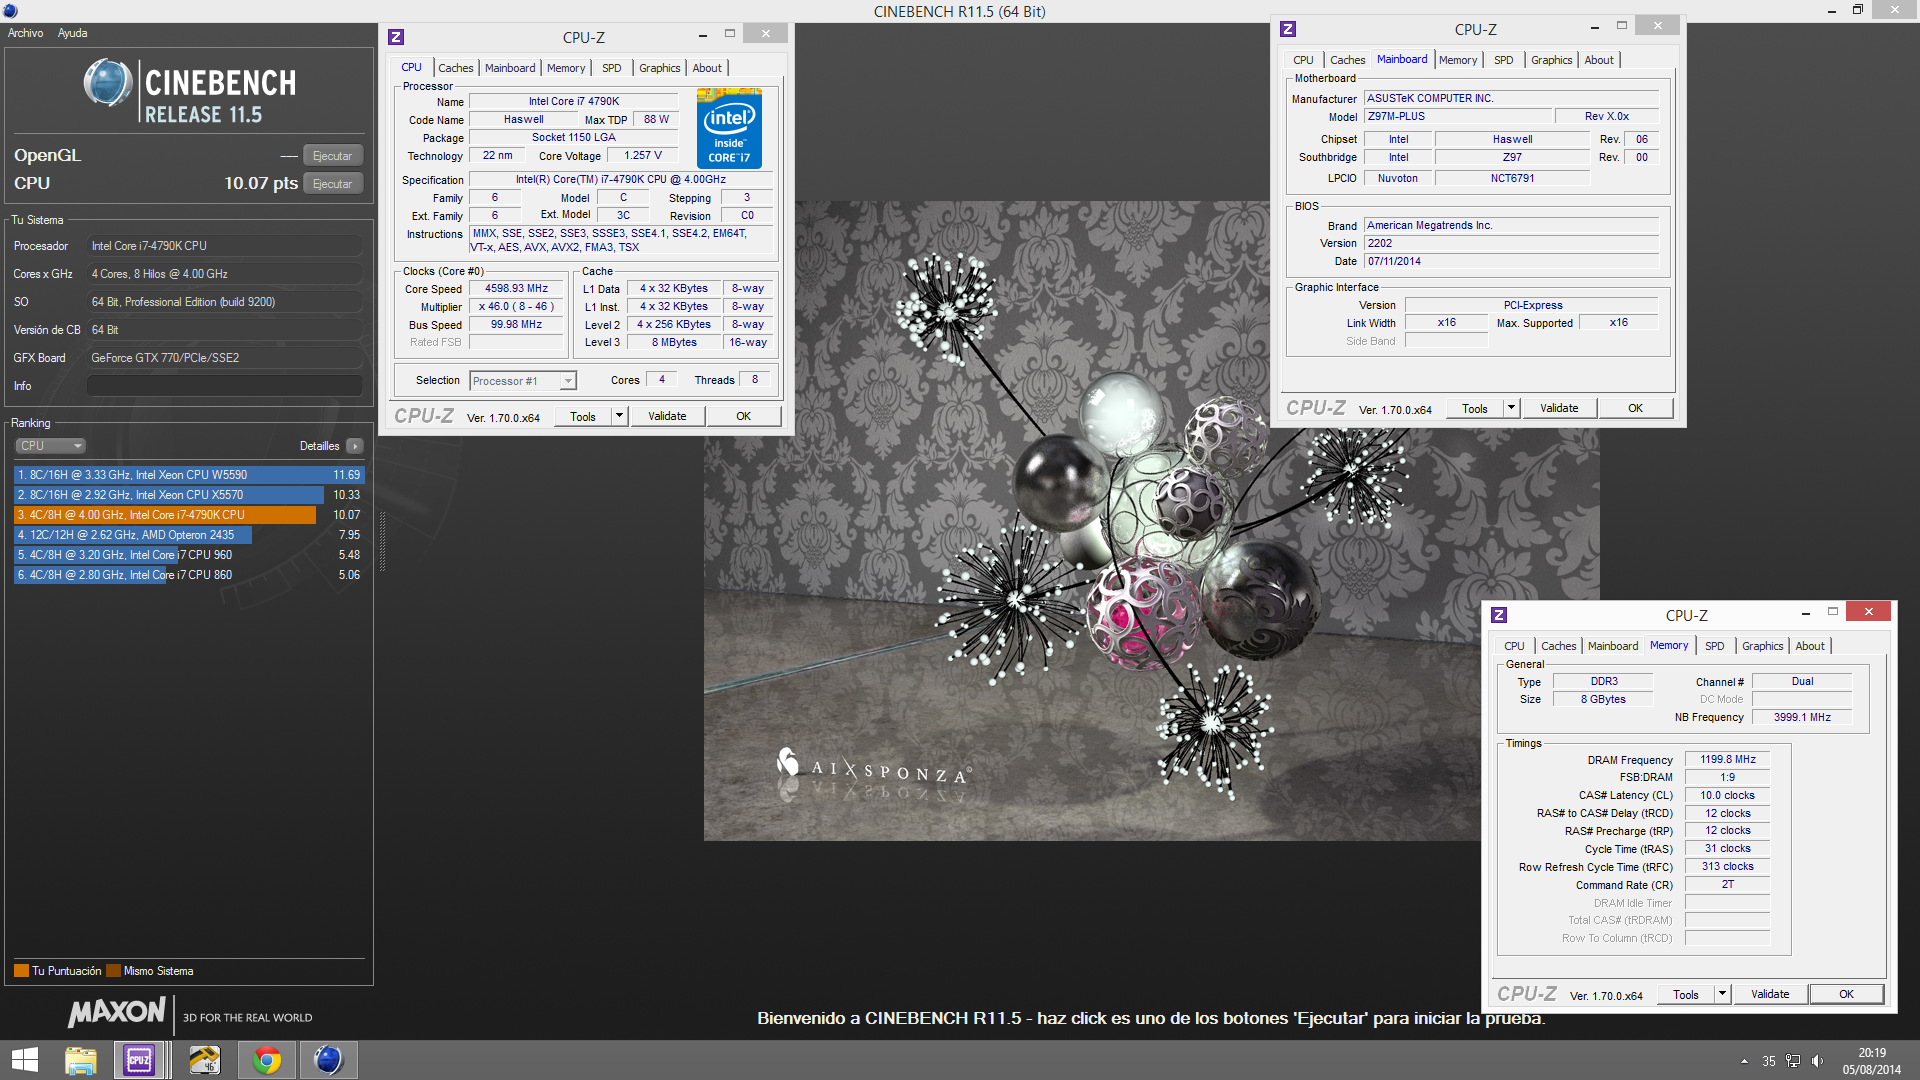Switch to About tab in the Memory window
The height and width of the screenshot is (1080, 1920).
[x=1810, y=646]
